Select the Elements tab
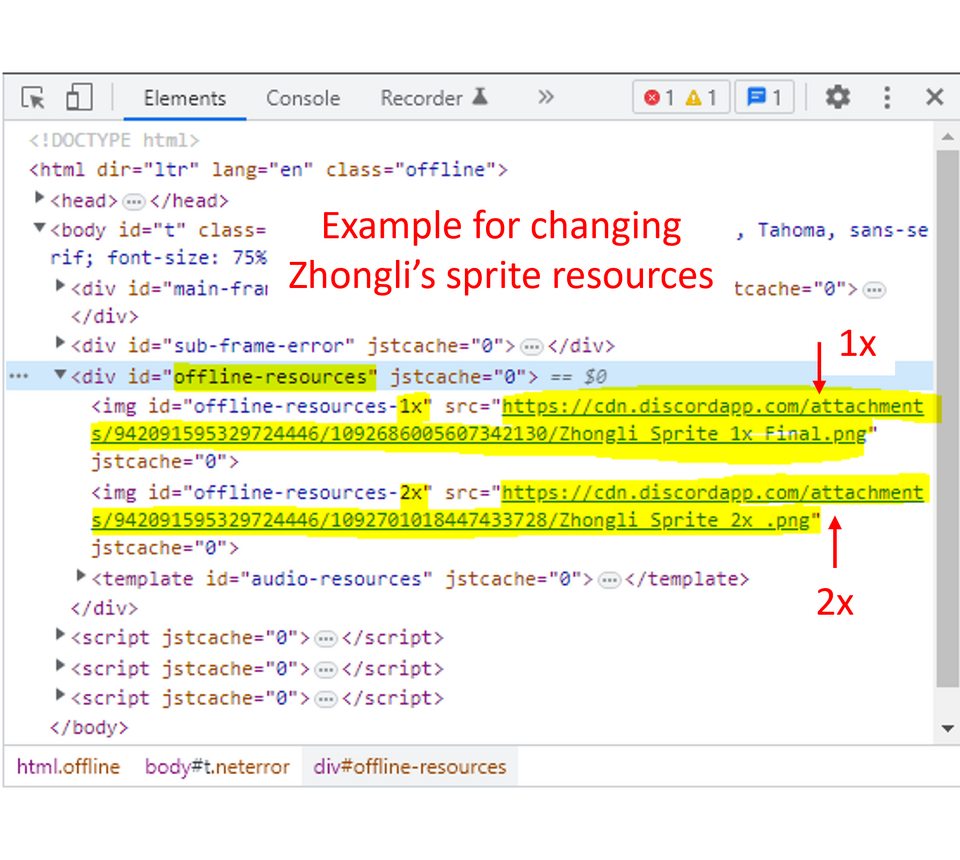The height and width of the screenshot is (860, 960). click(x=184, y=98)
